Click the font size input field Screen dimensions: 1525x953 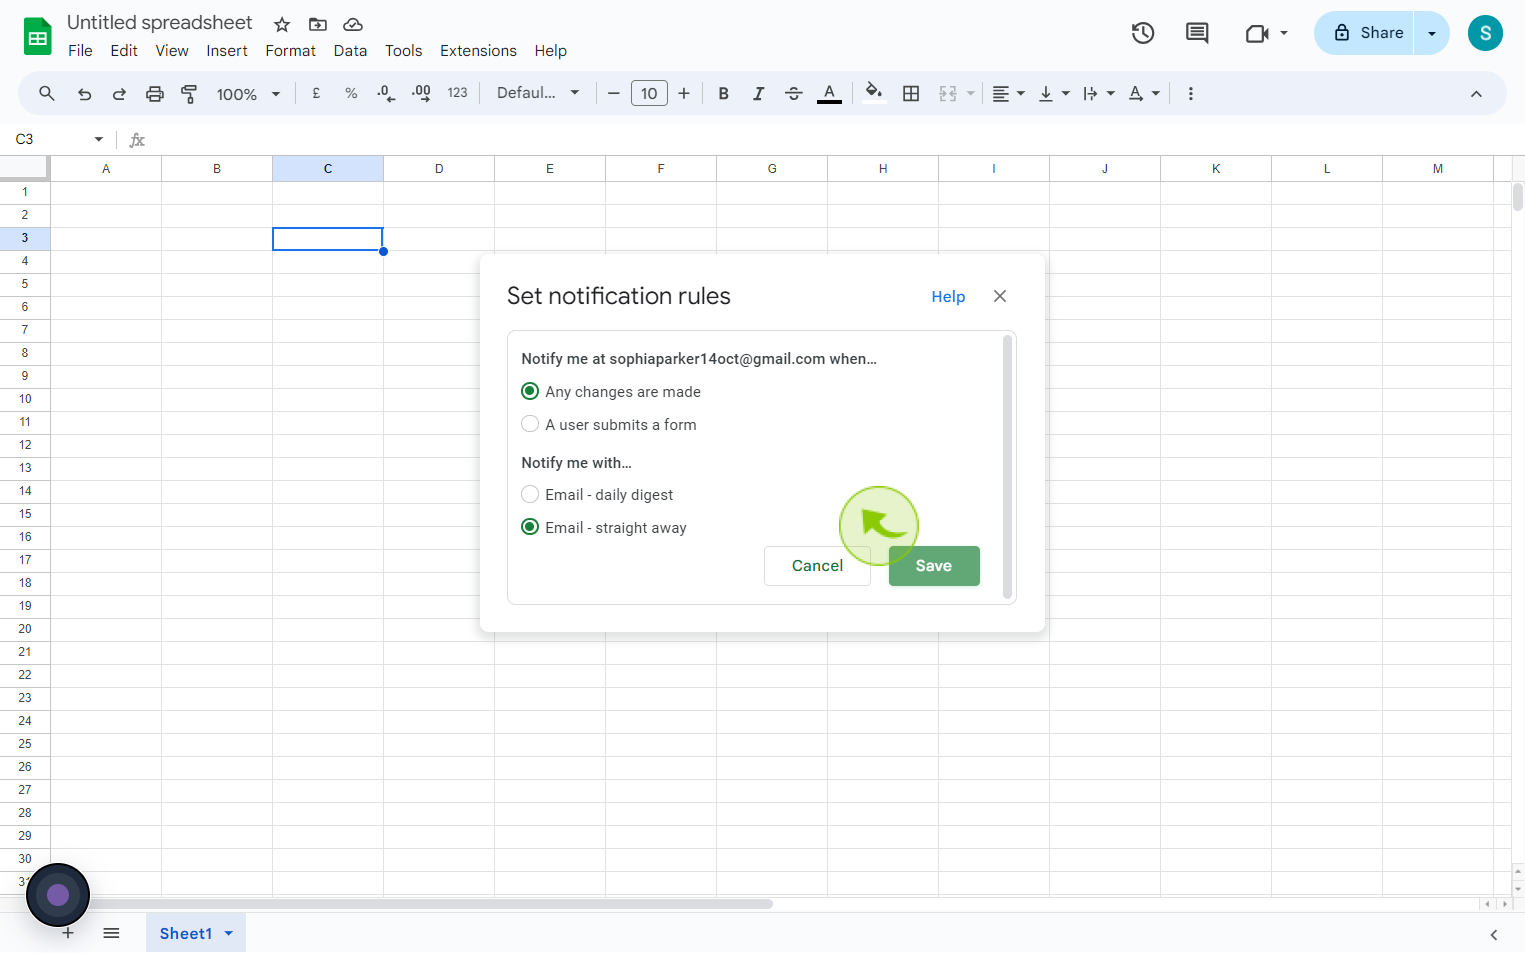[x=649, y=93]
